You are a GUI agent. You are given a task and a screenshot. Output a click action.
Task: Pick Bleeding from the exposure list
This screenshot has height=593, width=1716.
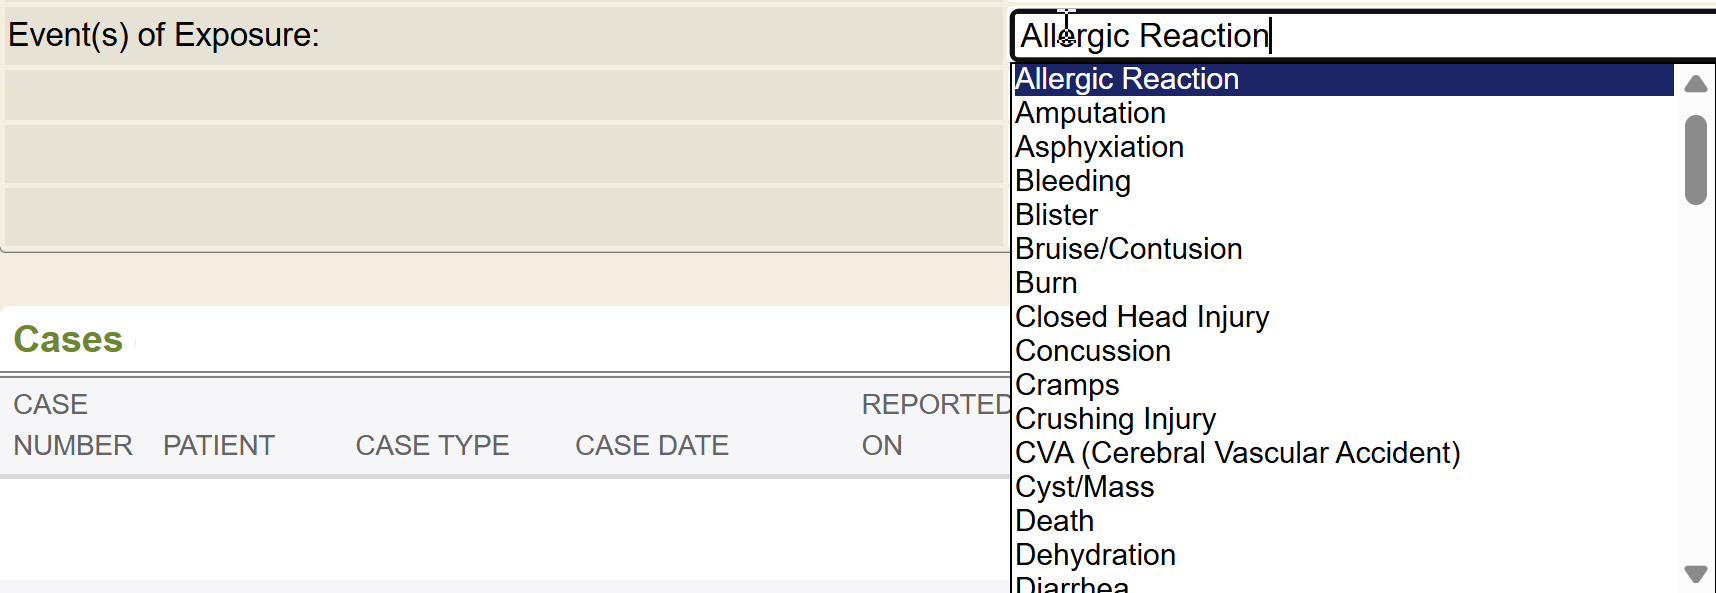pyautogui.click(x=1073, y=181)
